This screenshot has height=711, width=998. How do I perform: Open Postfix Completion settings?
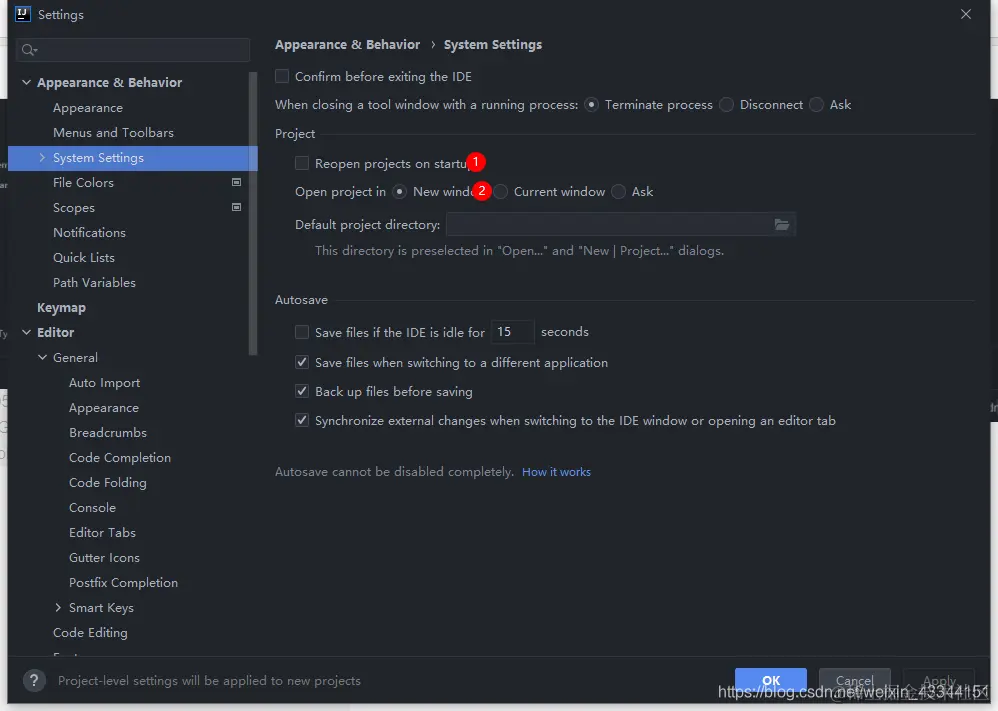point(123,582)
